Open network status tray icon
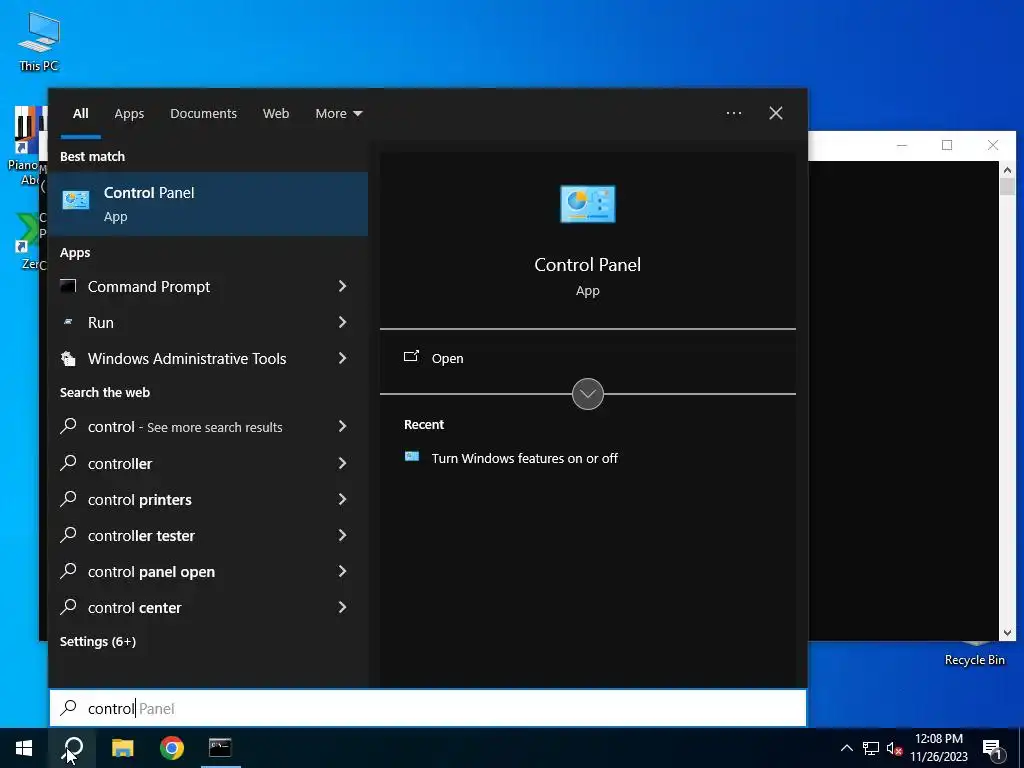Screen dimensions: 1024x768 pos(871,748)
